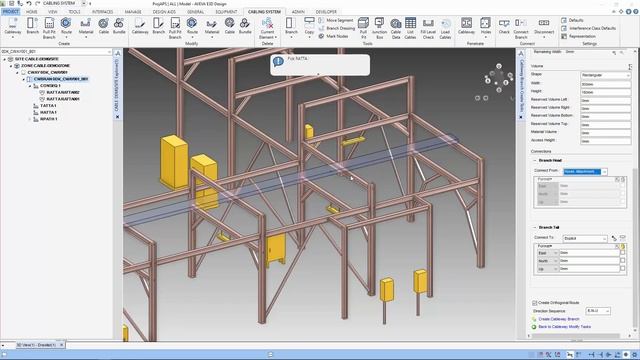Image resolution: width=640 pixels, height=360 pixels.
Task: Click the Connect Branch tool
Action: [x=521, y=28]
